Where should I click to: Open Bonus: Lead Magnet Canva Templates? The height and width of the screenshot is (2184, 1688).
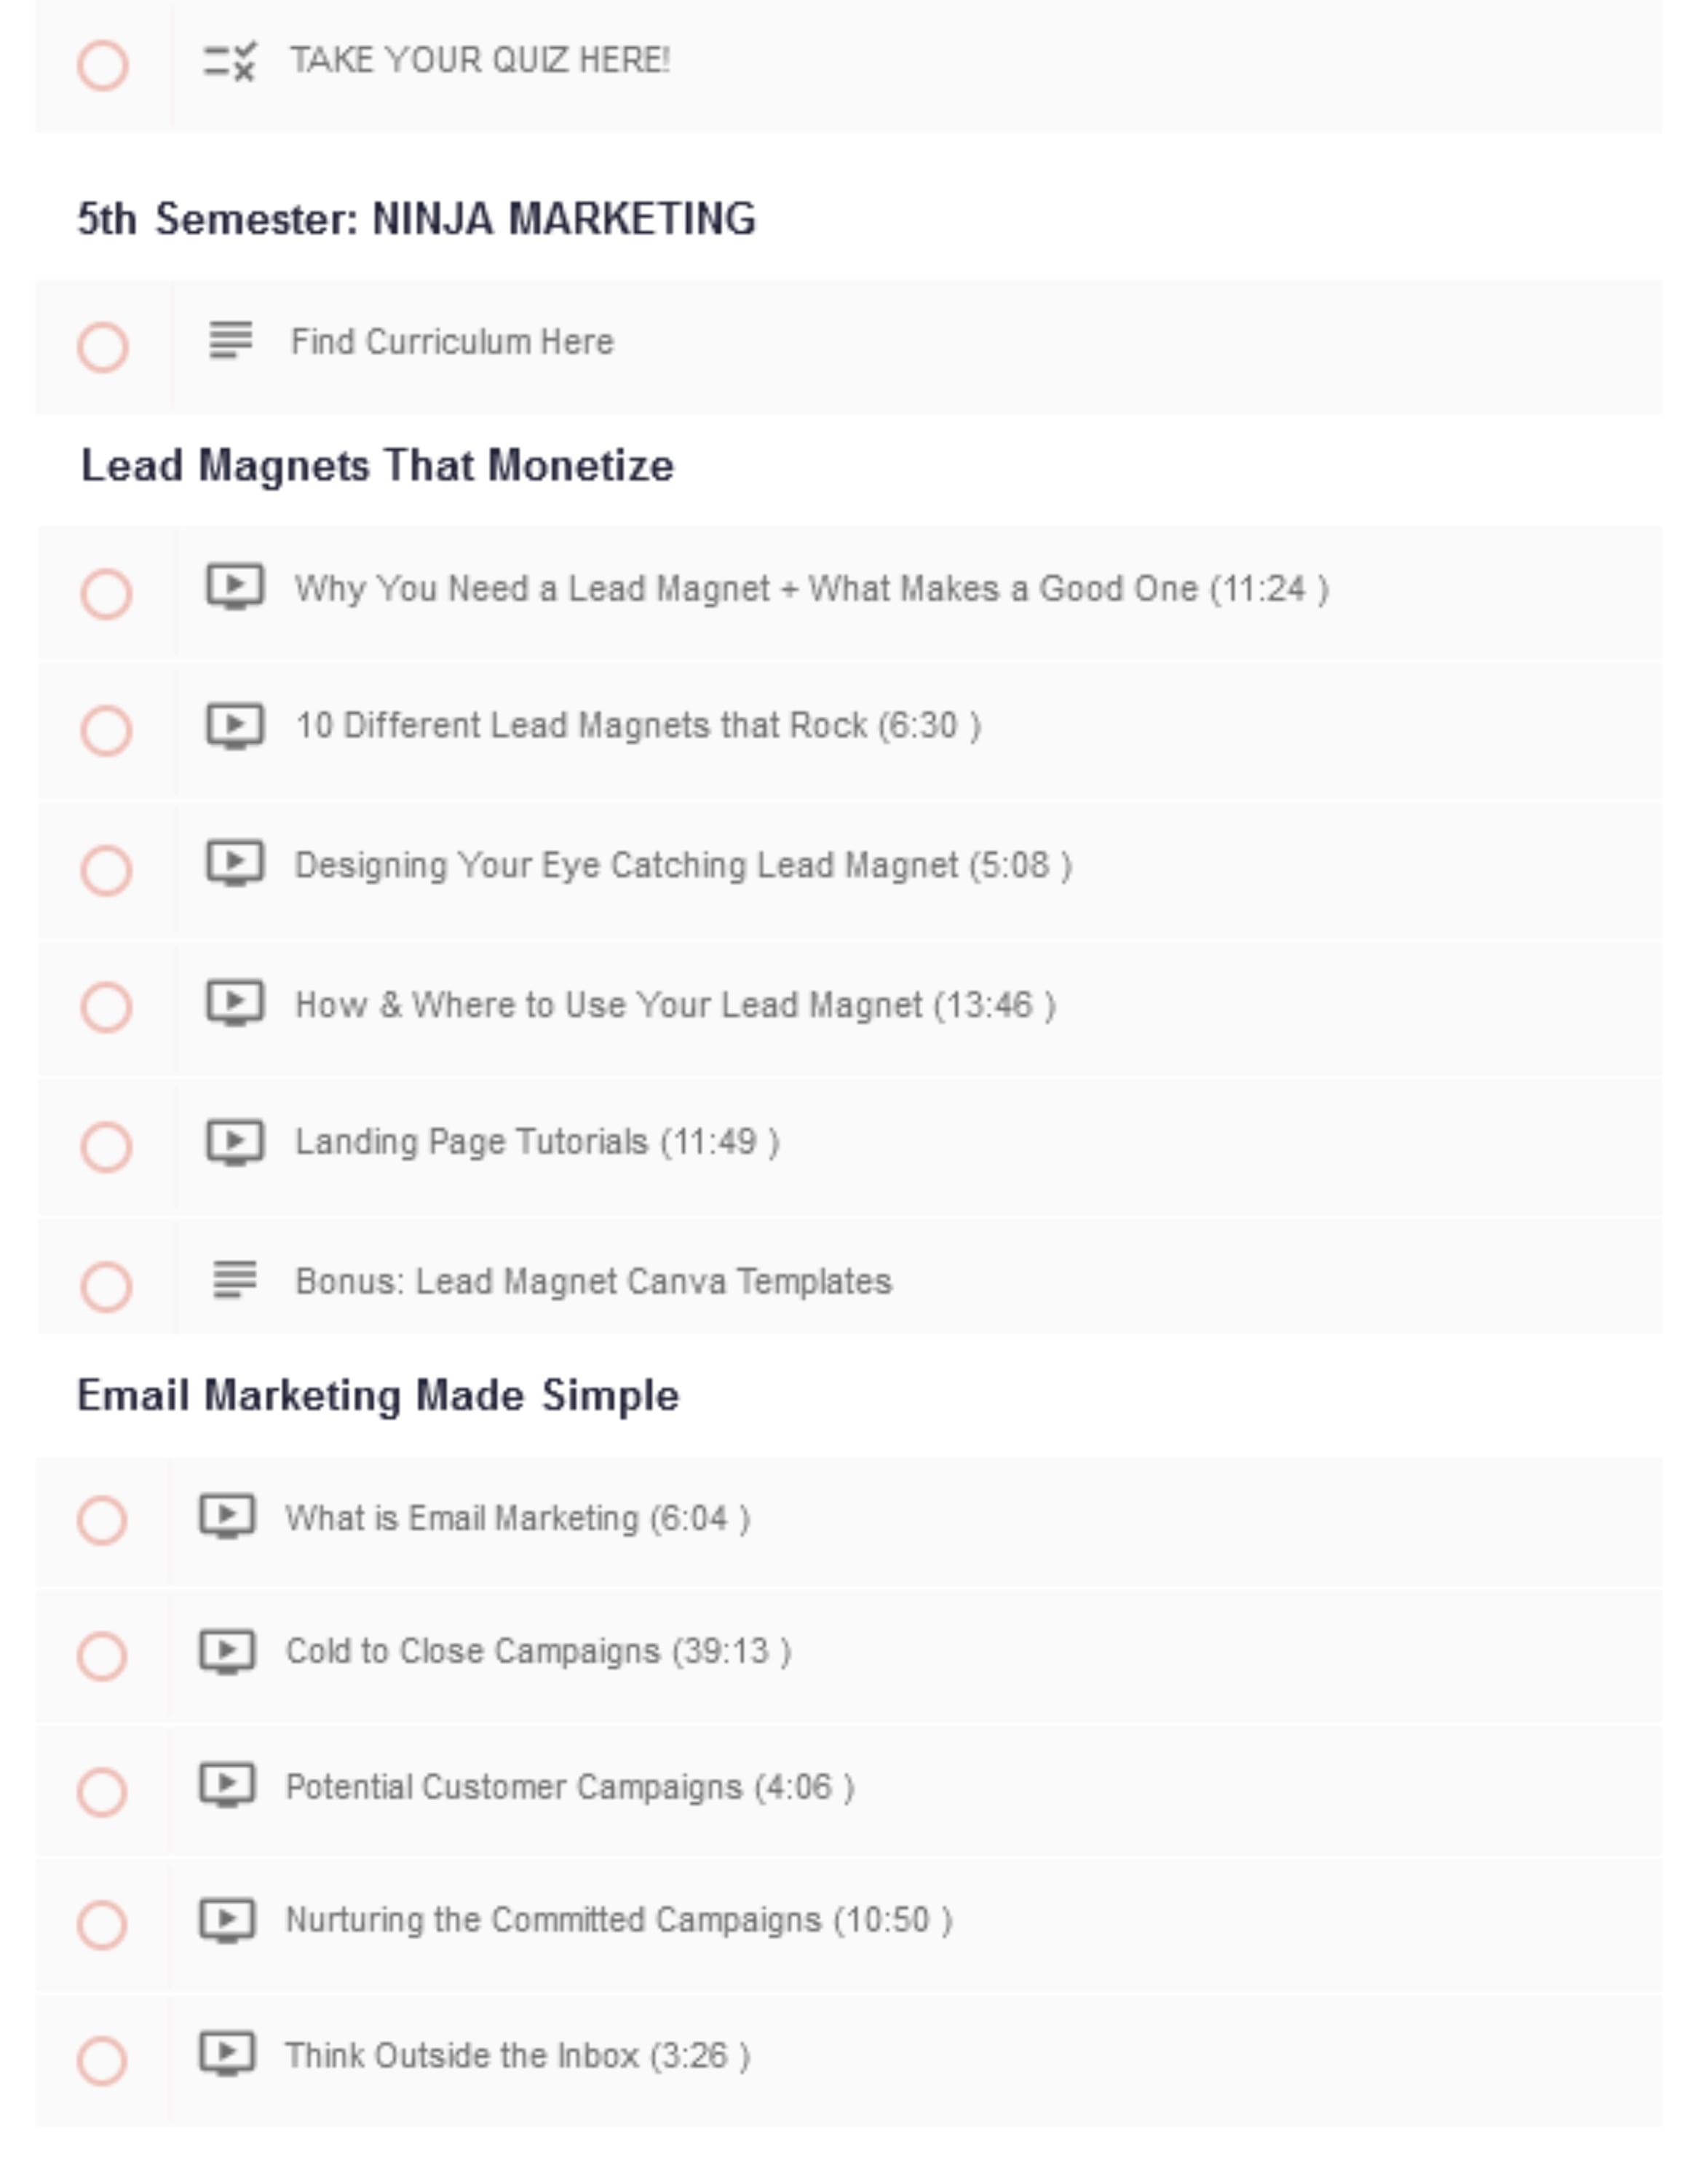pos(593,1282)
